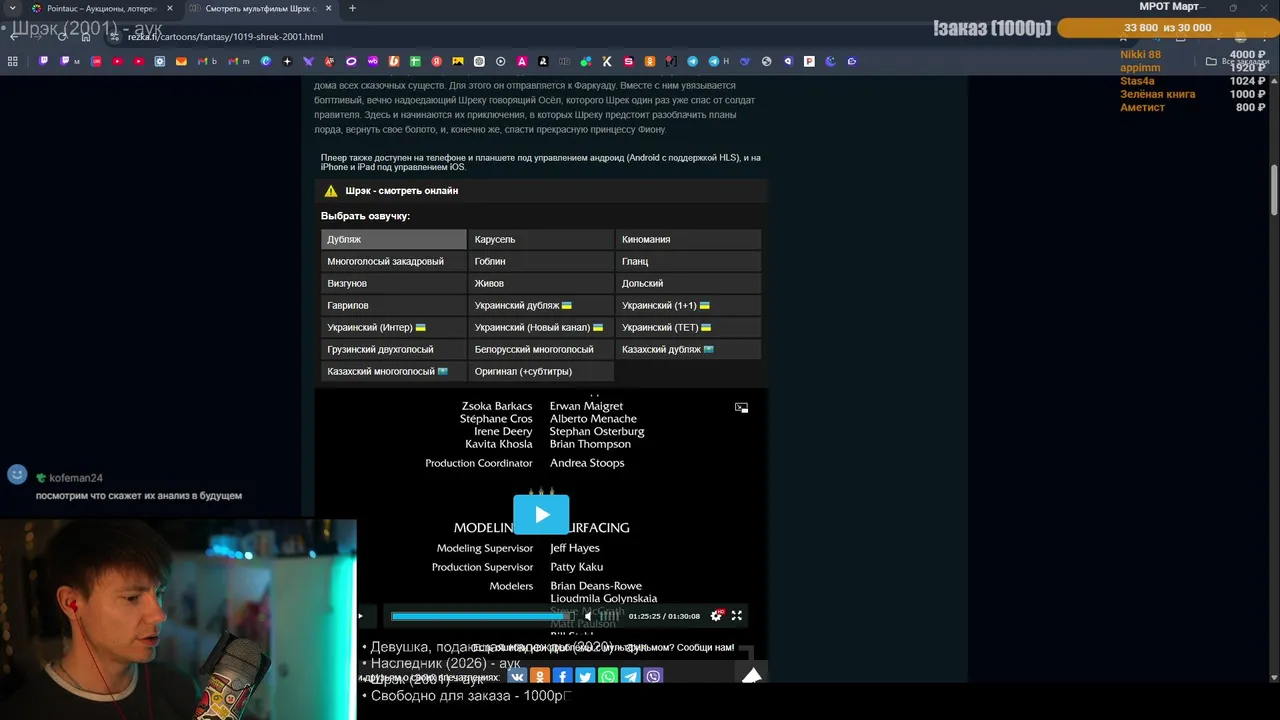Viewport: 1280px width, 720px height.
Task: Select the Киномания voice-over option
Action: click(x=688, y=240)
